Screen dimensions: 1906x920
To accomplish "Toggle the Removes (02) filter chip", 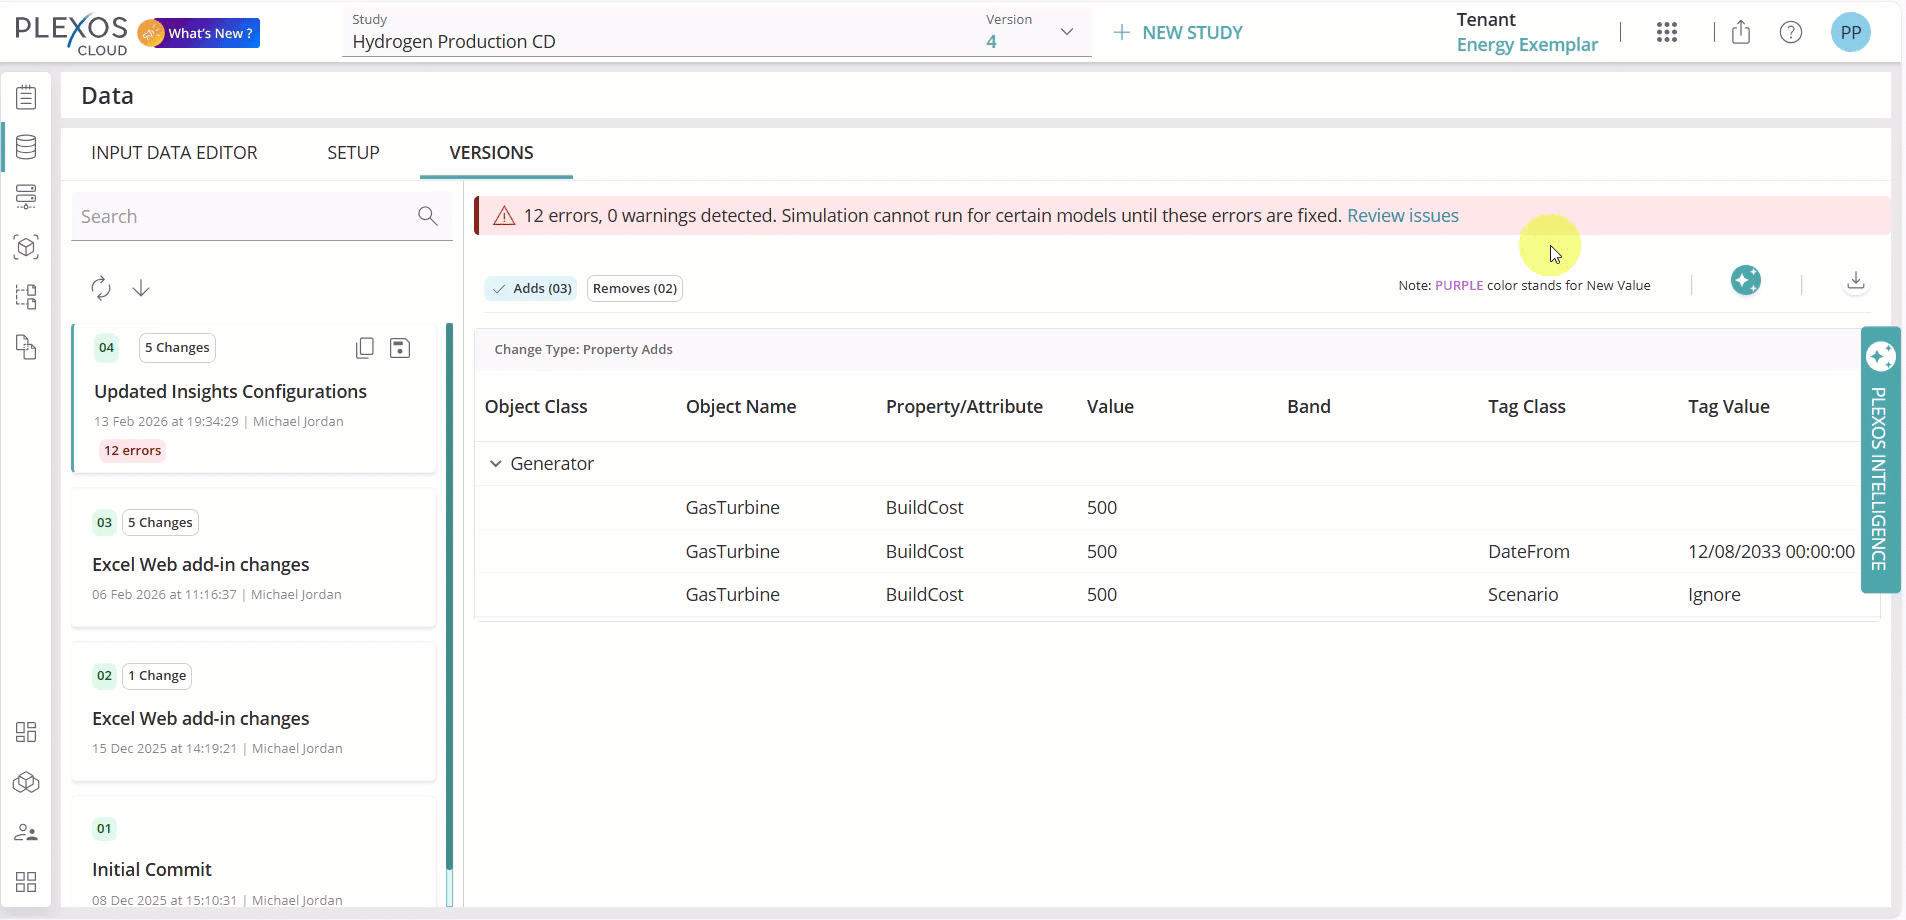I will [636, 288].
